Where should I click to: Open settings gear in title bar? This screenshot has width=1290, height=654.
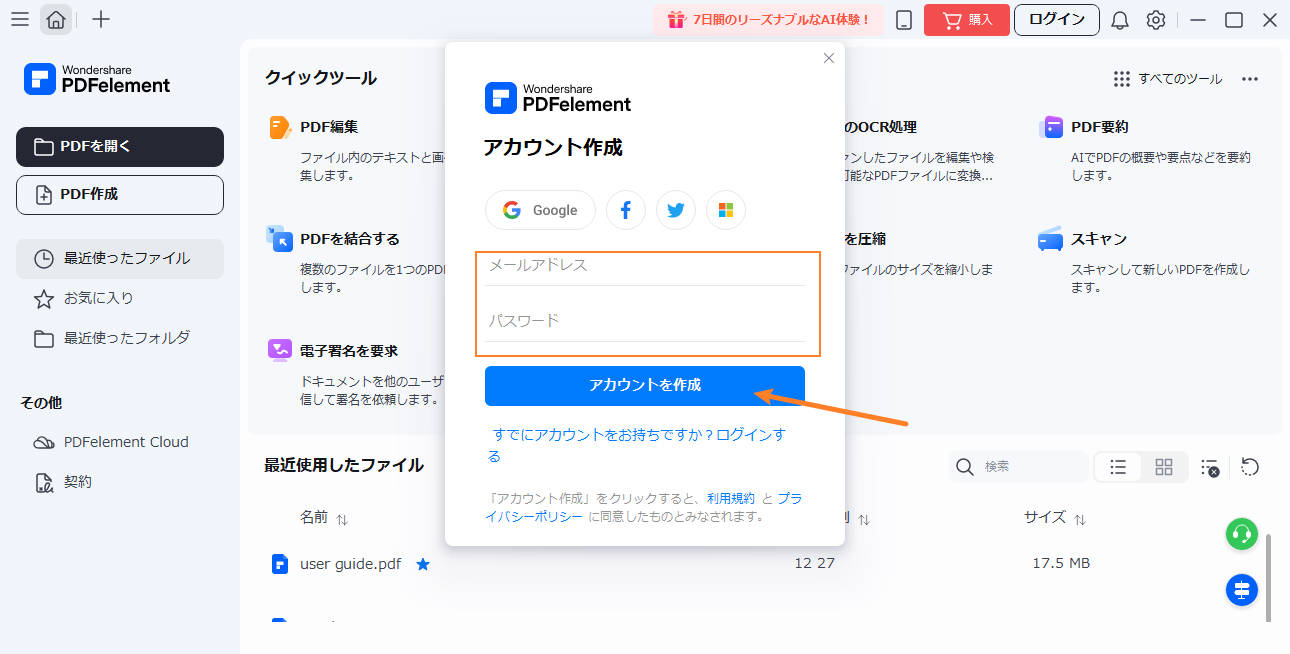1156,20
